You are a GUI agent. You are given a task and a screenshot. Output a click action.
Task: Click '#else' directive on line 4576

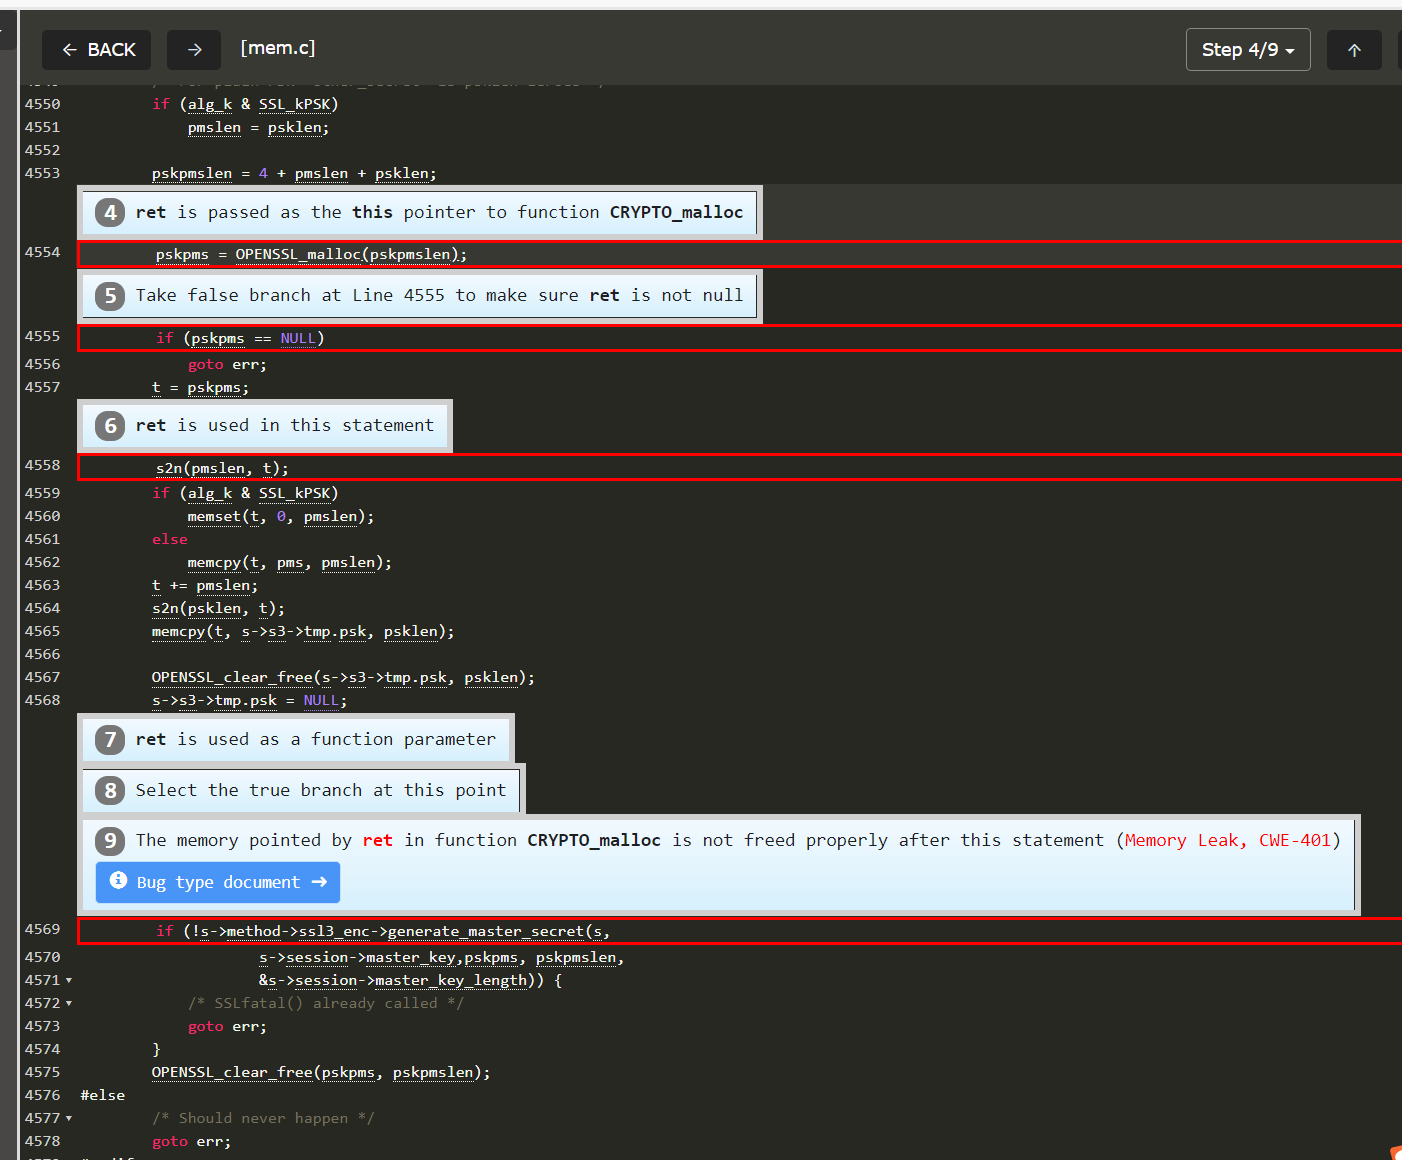click(103, 1096)
